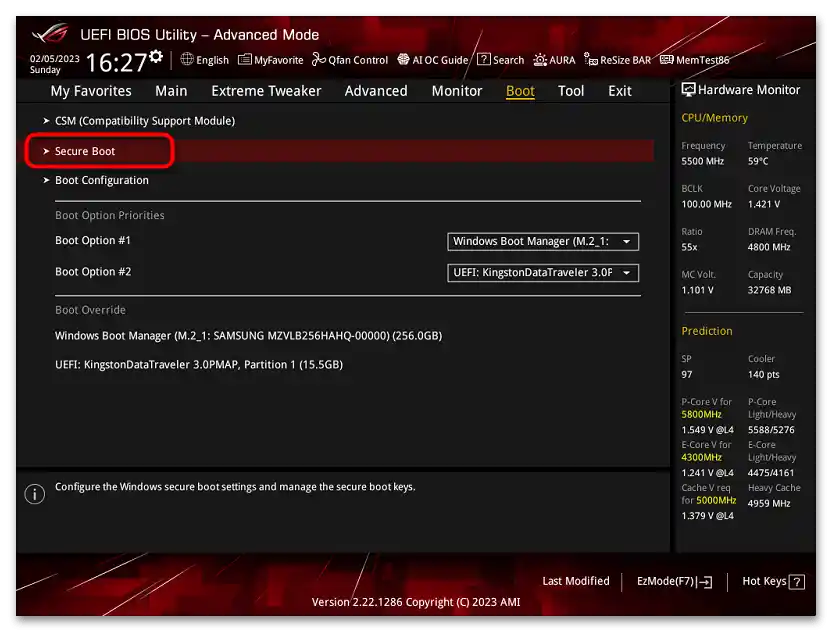View Last Modified settings list
This screenshot has width=832, height=632.
click(576, 581)
